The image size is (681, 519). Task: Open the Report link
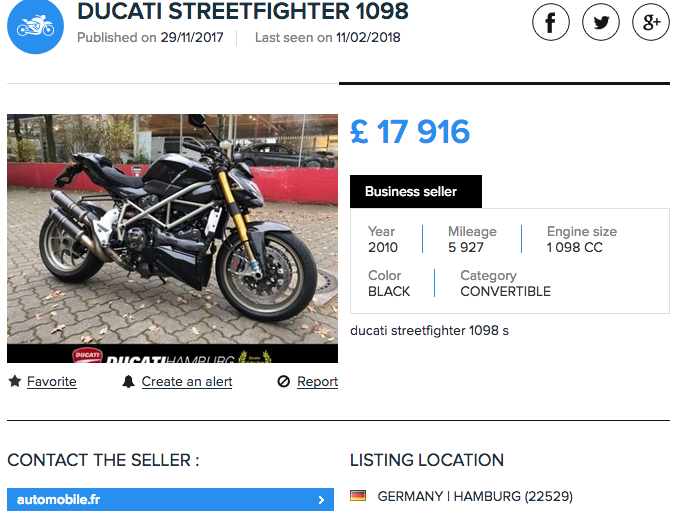317,381
